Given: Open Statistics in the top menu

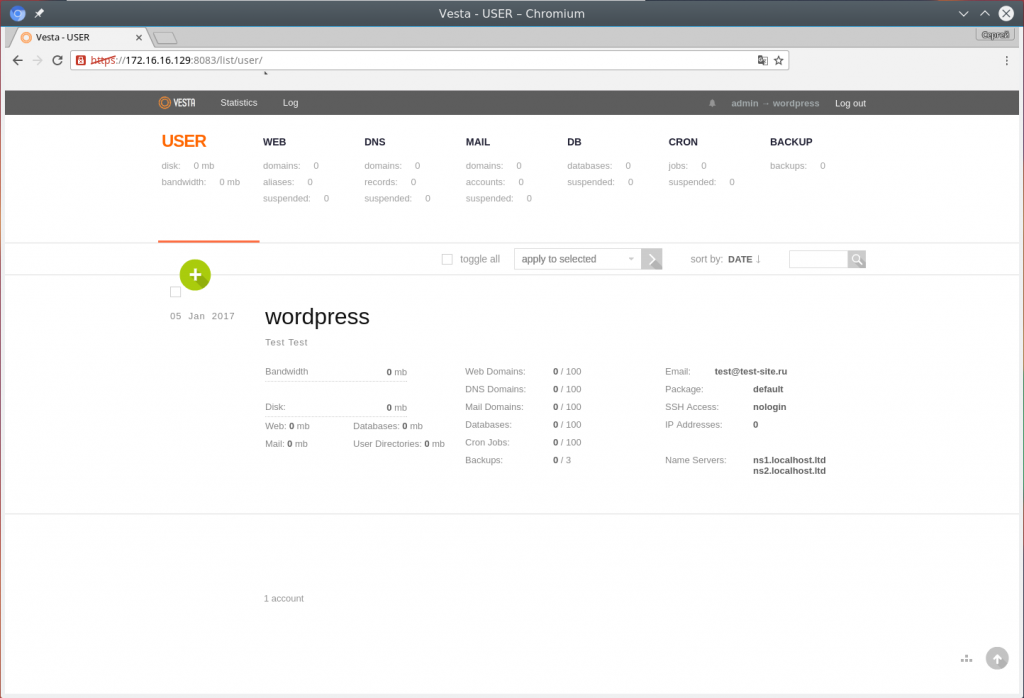Looking at the screenshot, I should pos(239,103).
